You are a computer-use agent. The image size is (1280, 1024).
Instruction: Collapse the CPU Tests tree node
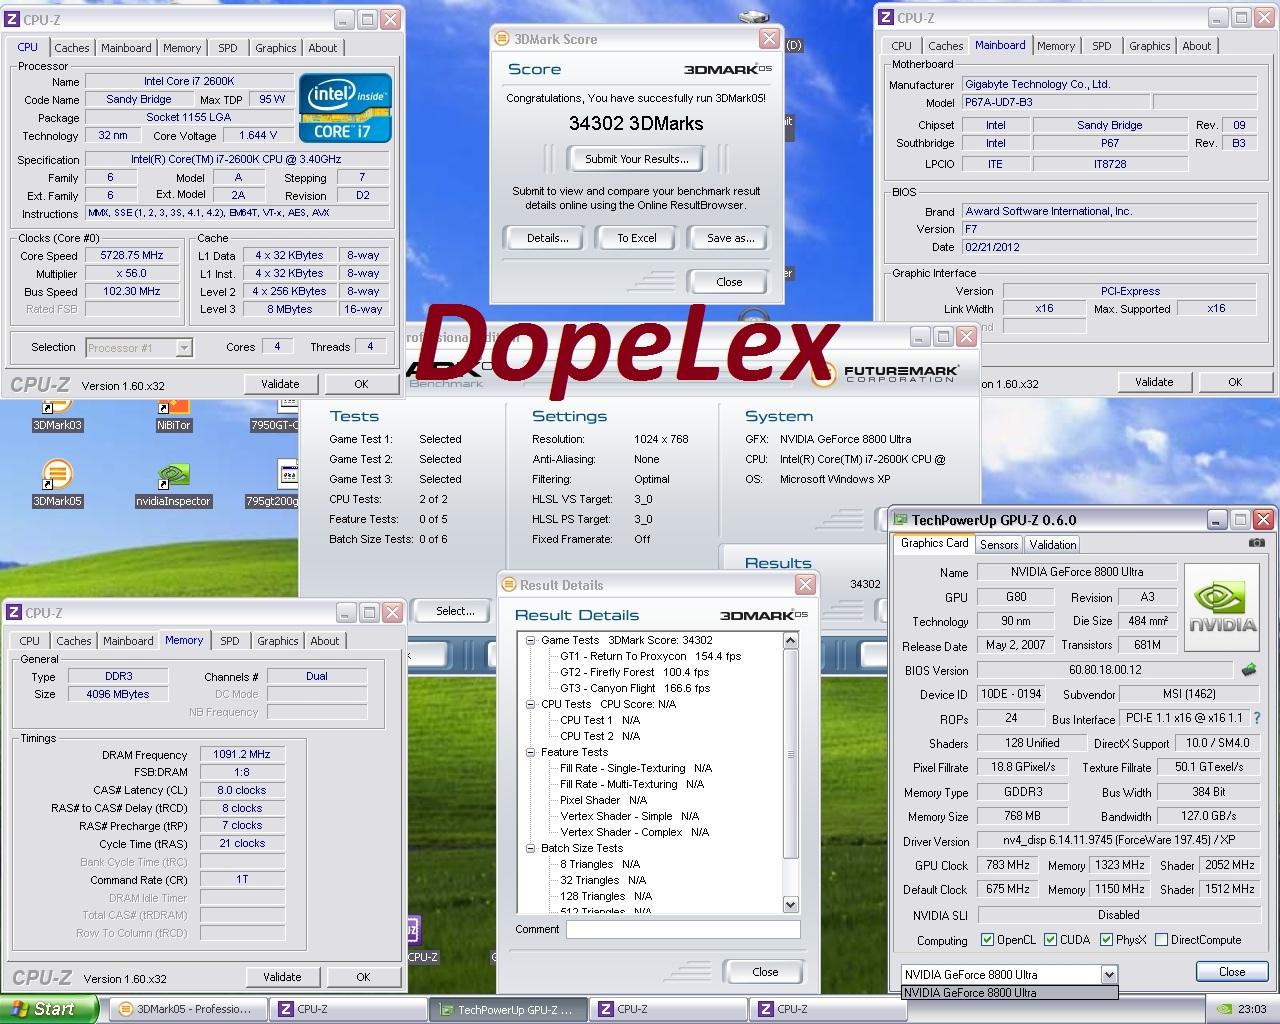click(x=530, y=704)
